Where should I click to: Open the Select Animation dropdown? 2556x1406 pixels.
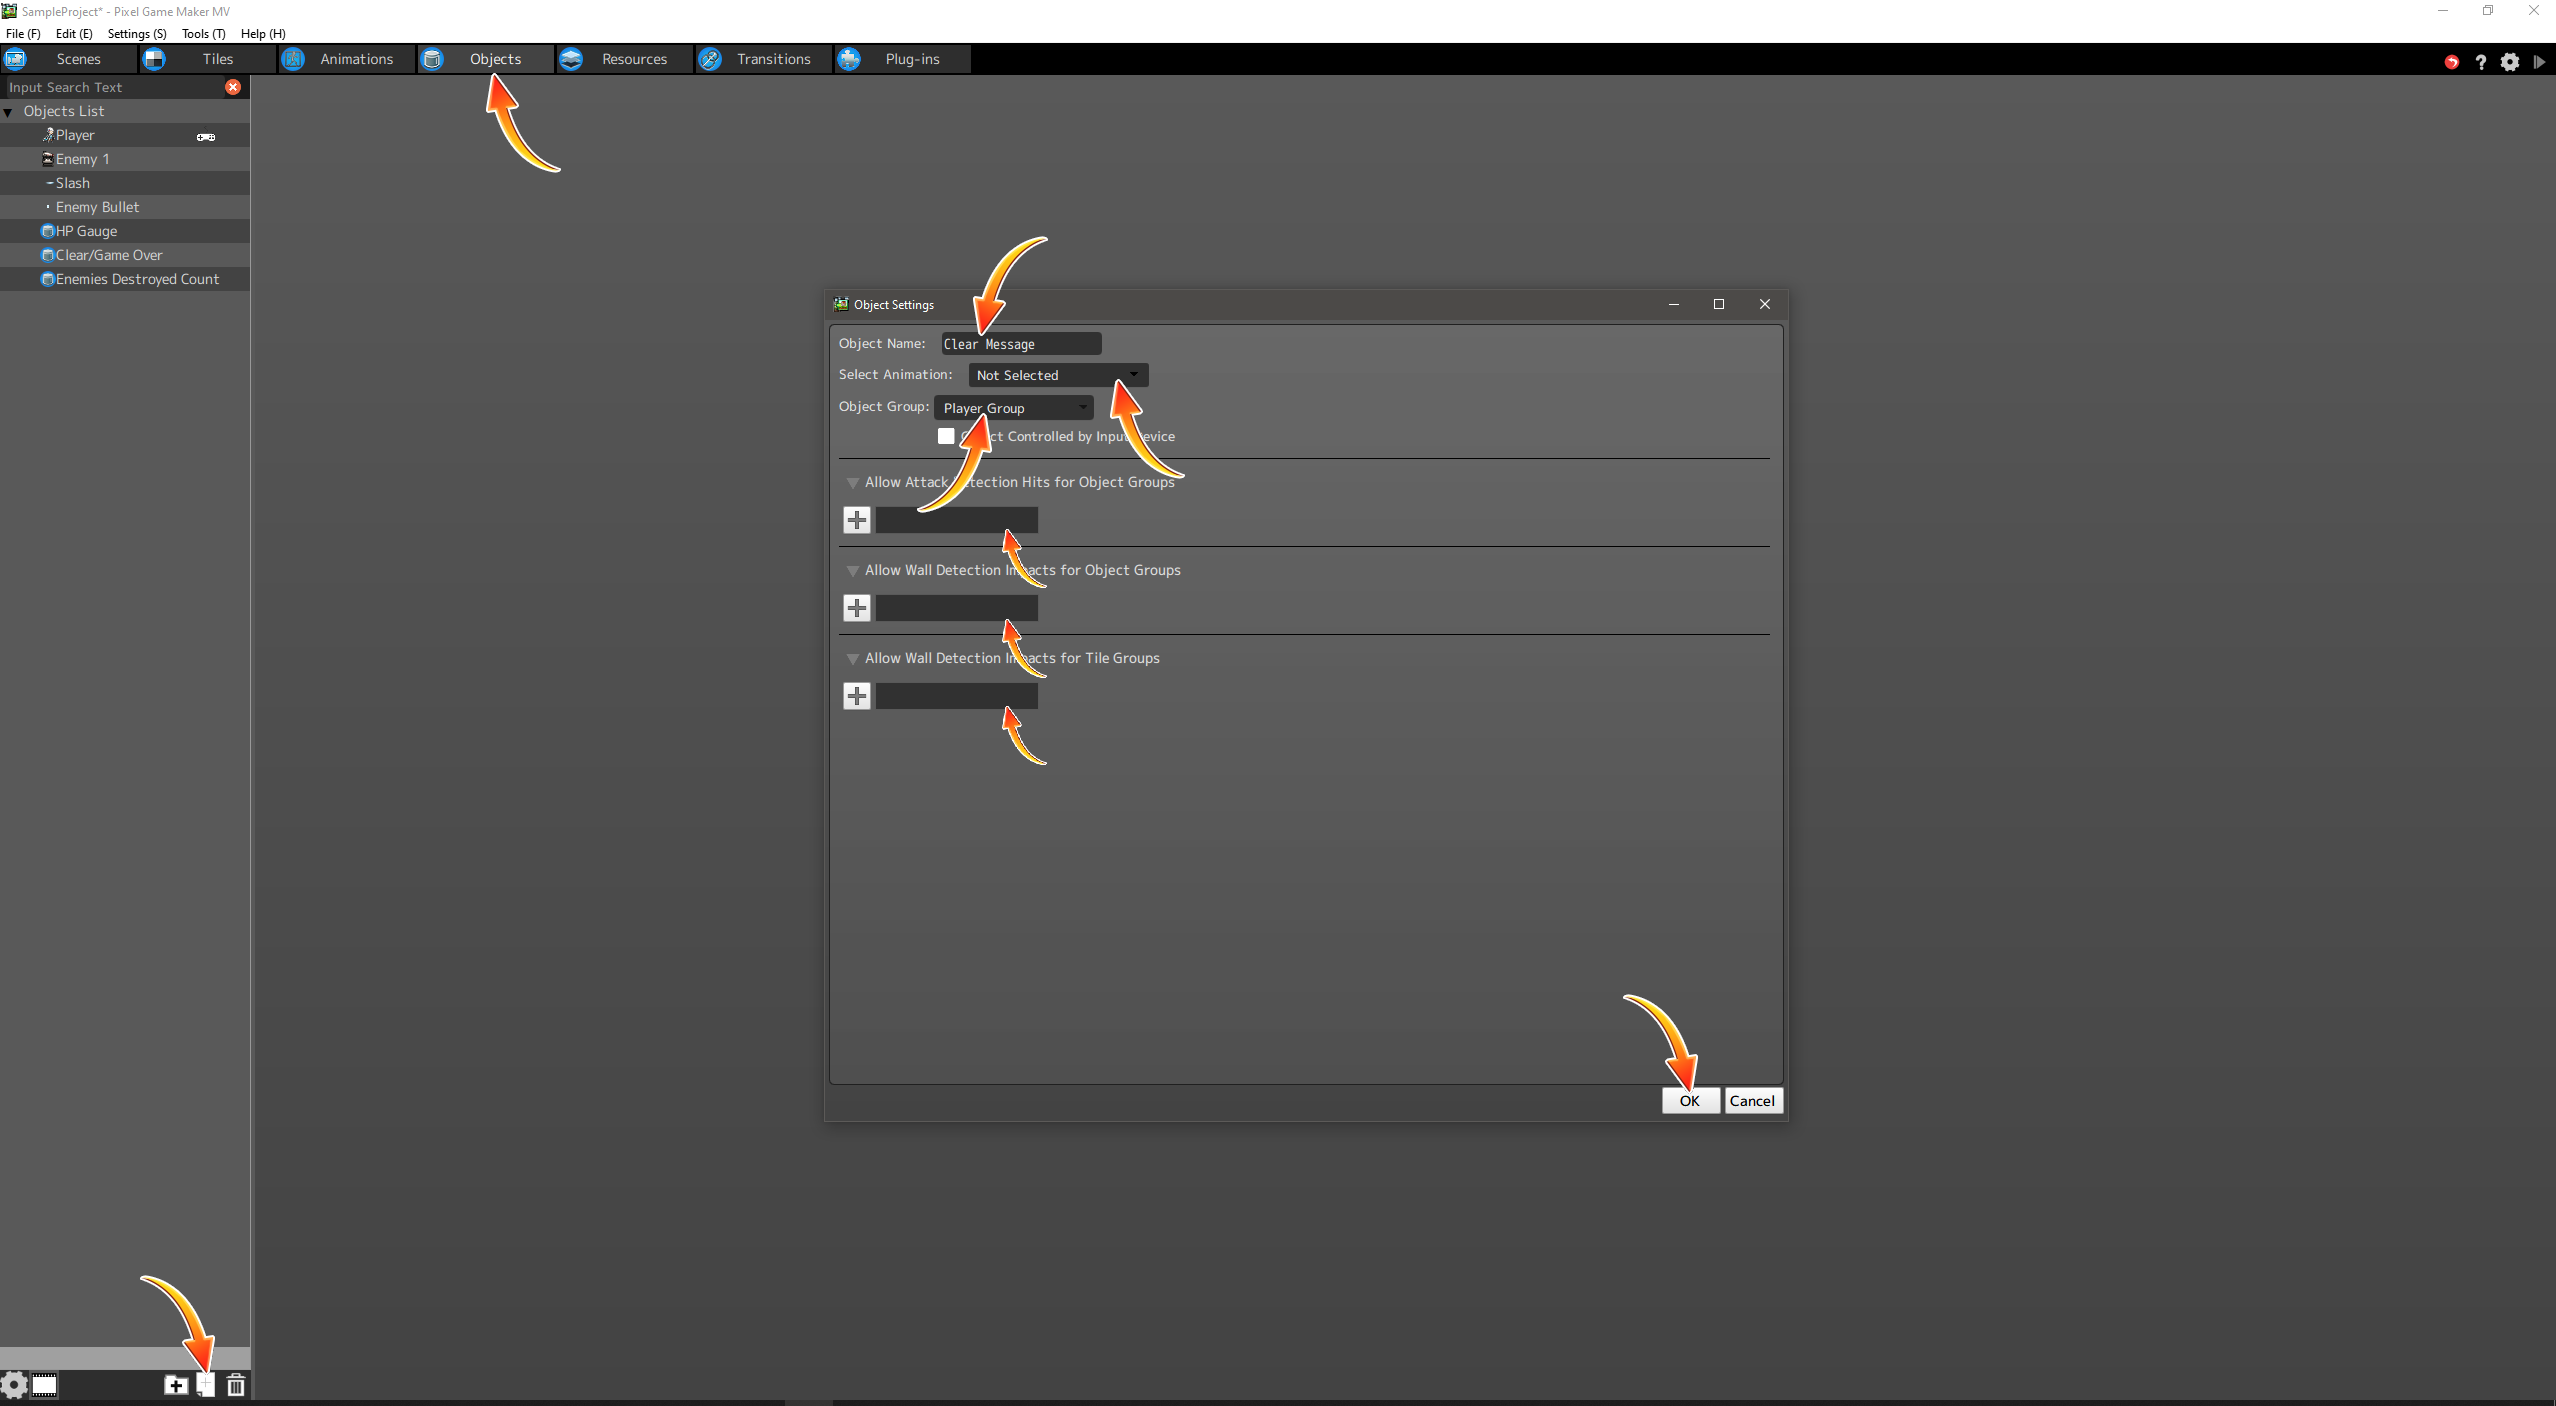[1058, 375]
